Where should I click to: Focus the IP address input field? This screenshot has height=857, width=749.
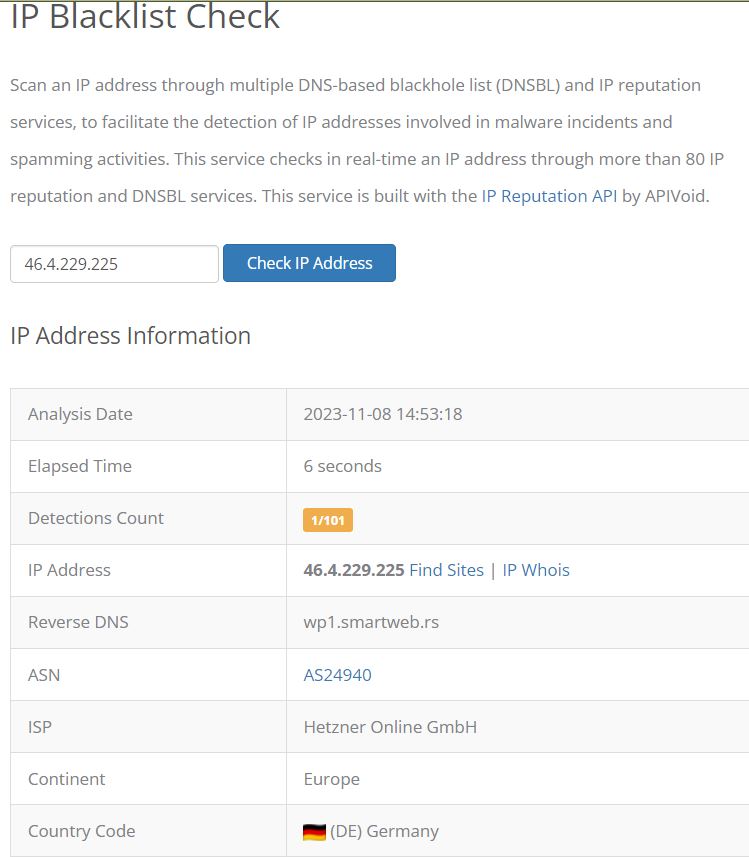tap(114, 264)
